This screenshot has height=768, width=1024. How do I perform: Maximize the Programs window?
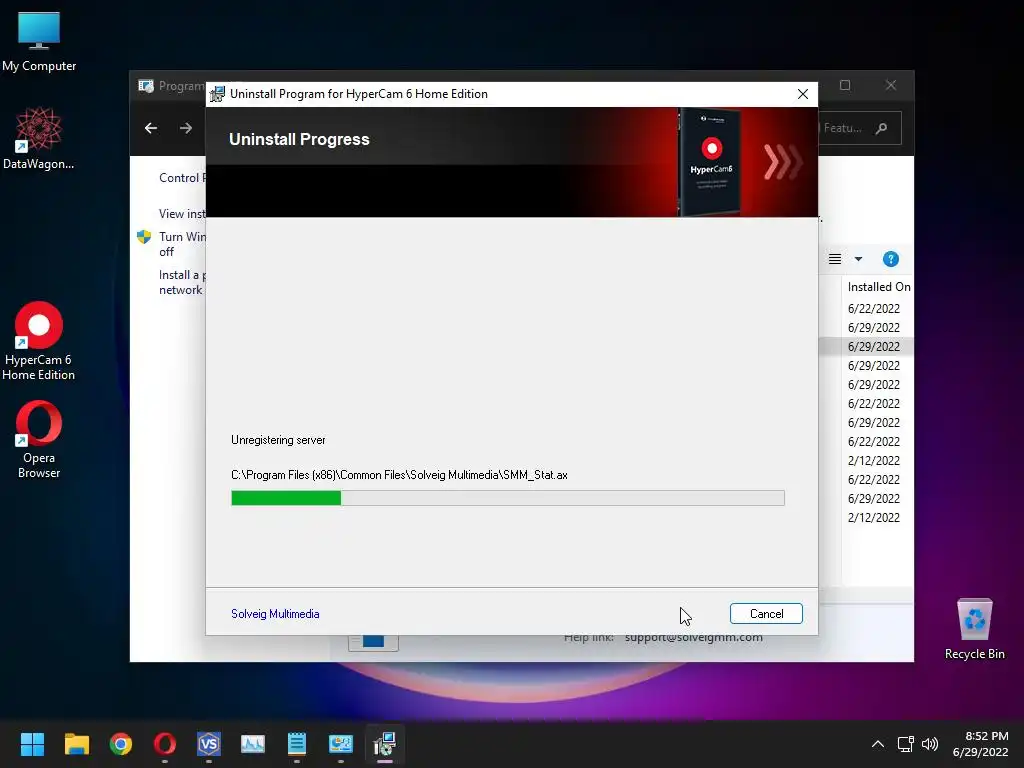(x=845, y=86)
